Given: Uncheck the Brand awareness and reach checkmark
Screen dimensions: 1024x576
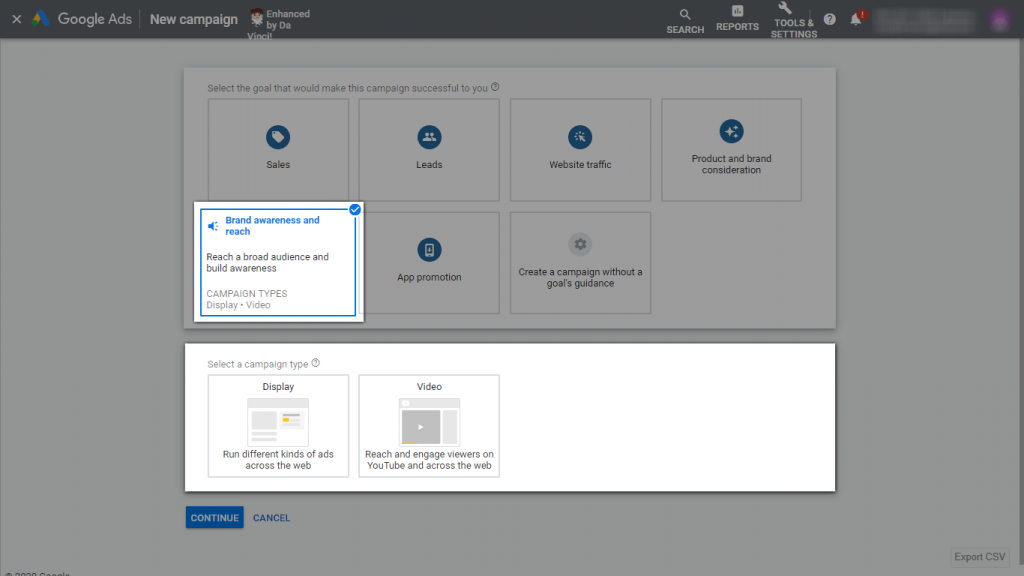Looking at the screenshot, I should click(355, 210).
